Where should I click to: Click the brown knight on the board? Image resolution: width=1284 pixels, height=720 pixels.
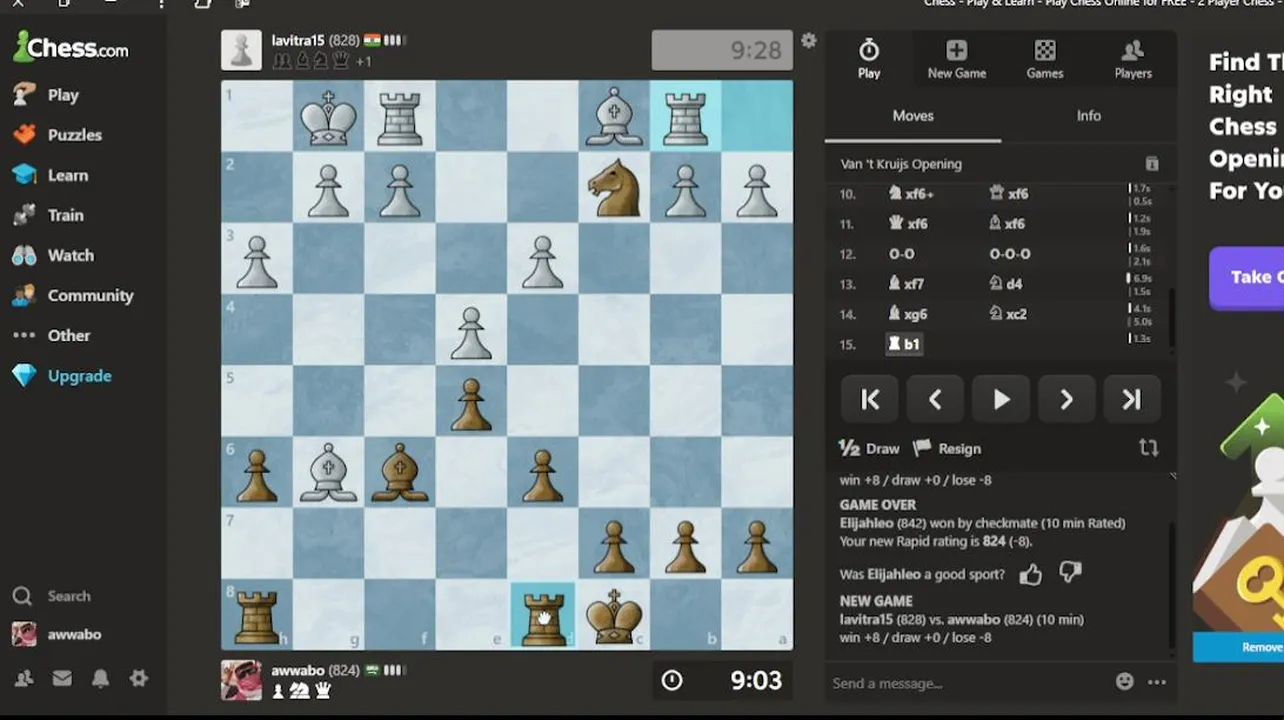[x=614, y=188]
